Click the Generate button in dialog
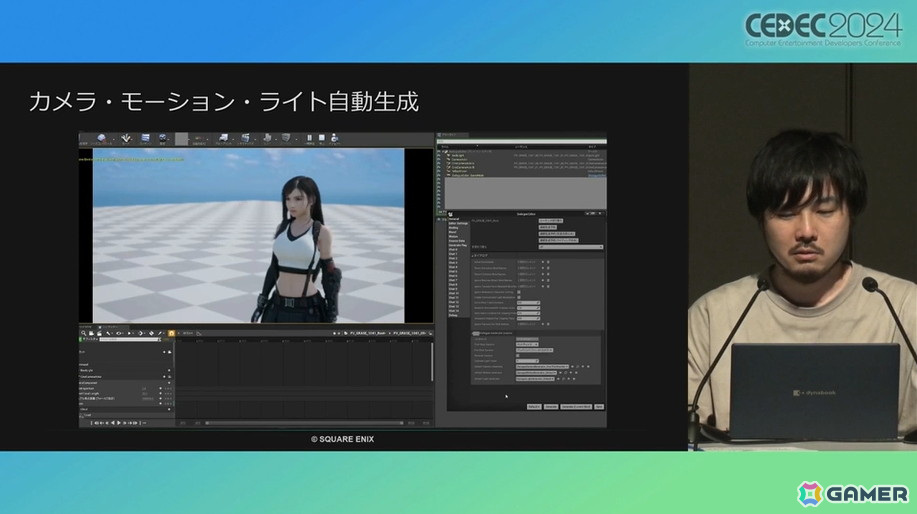Image resolution: width=917 pixels, height=514 pixels. pyautogui.click(x=551, y=406)
